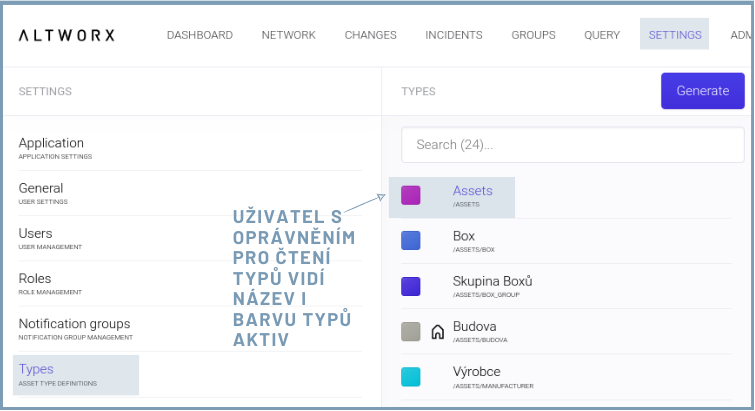Open the Dashboard tab
This screenshot has width=755, height=411.
[199, 35]
